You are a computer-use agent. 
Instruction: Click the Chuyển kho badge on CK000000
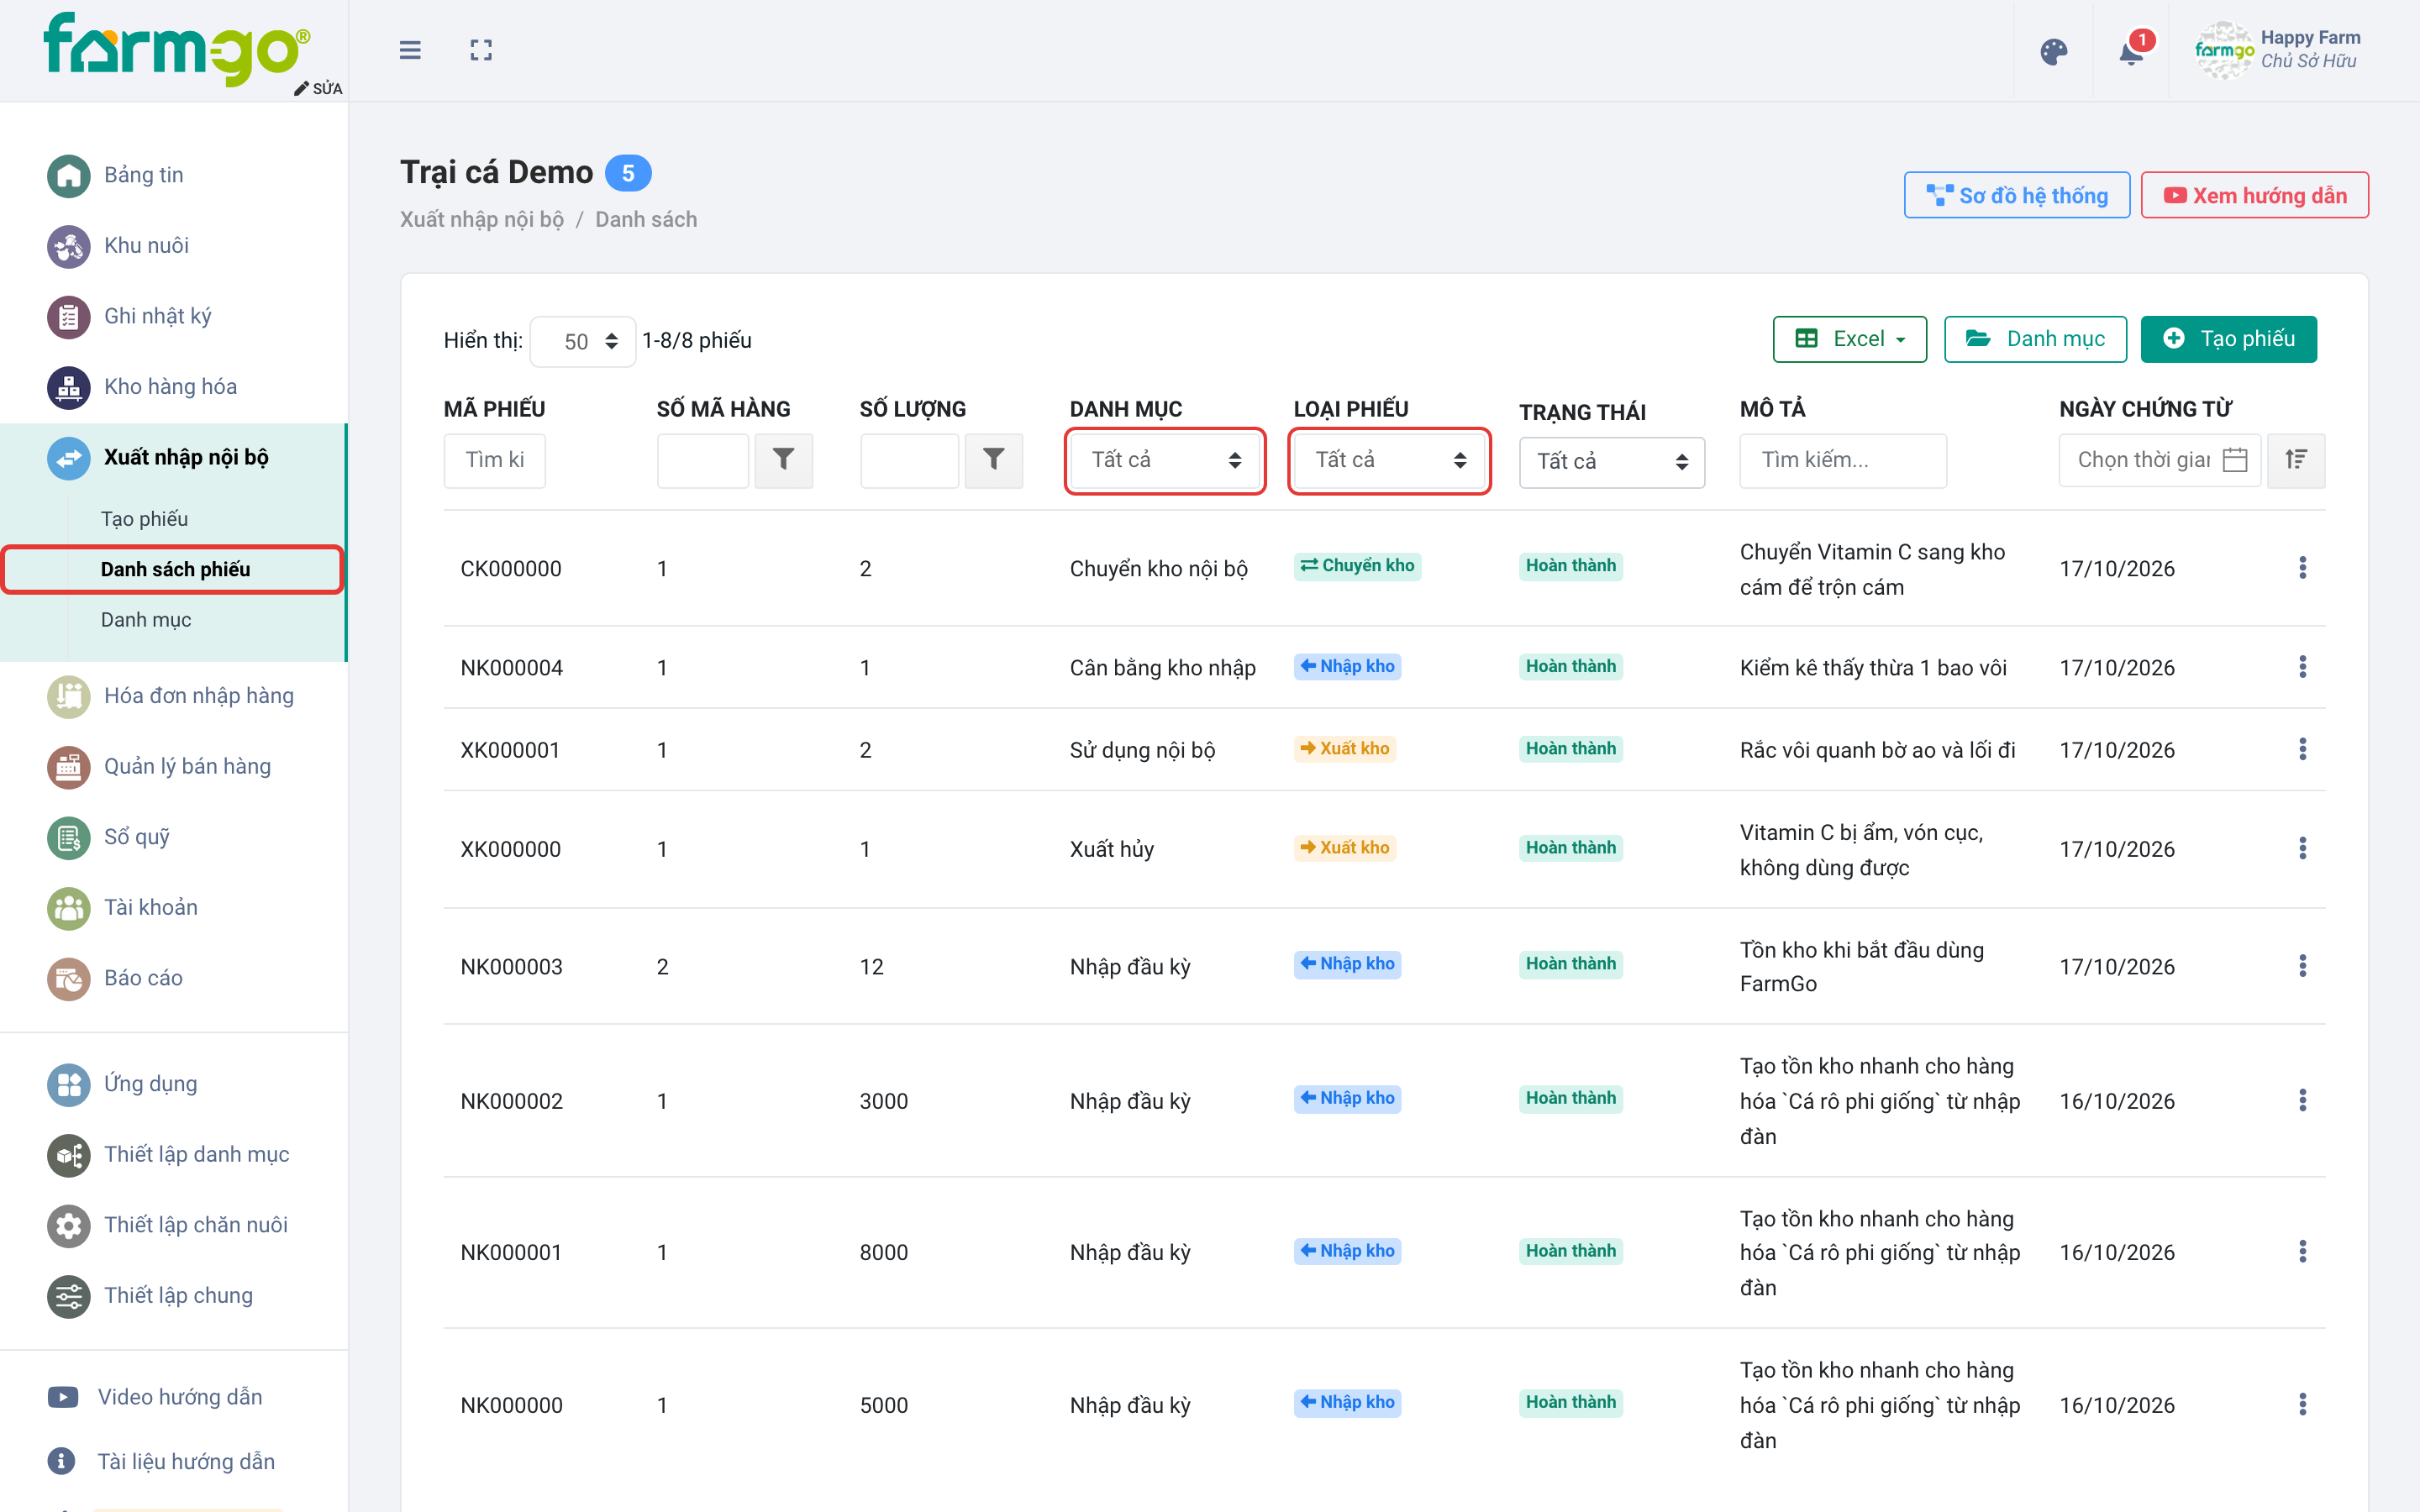point(1357,566)
